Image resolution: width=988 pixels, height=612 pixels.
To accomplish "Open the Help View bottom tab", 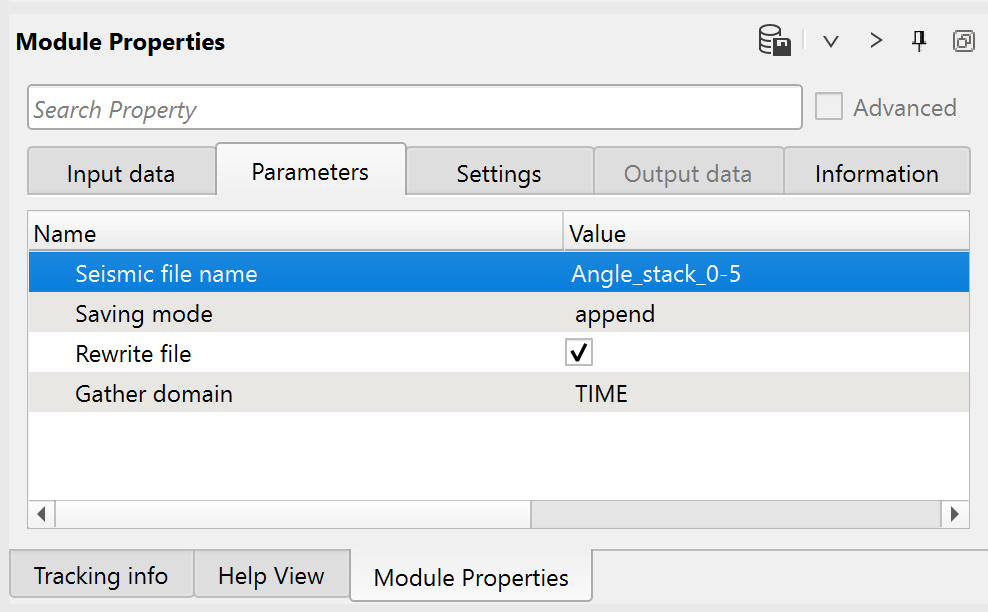I will coord(271,576).
